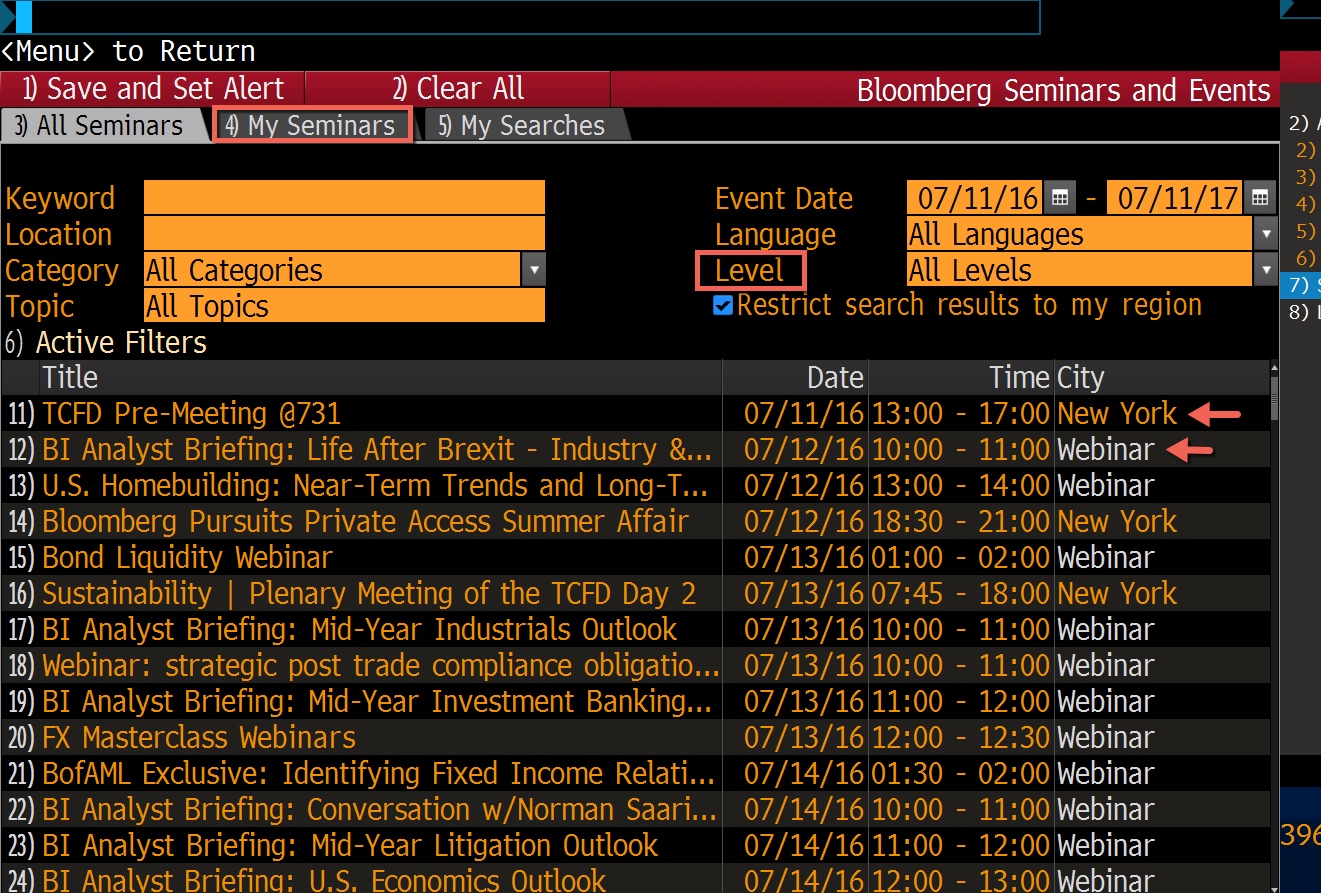
Task: Open Sustainability Plenary Meeting of the TCFD Day 2
Action: pyautogui.click(x=635, y=593)
